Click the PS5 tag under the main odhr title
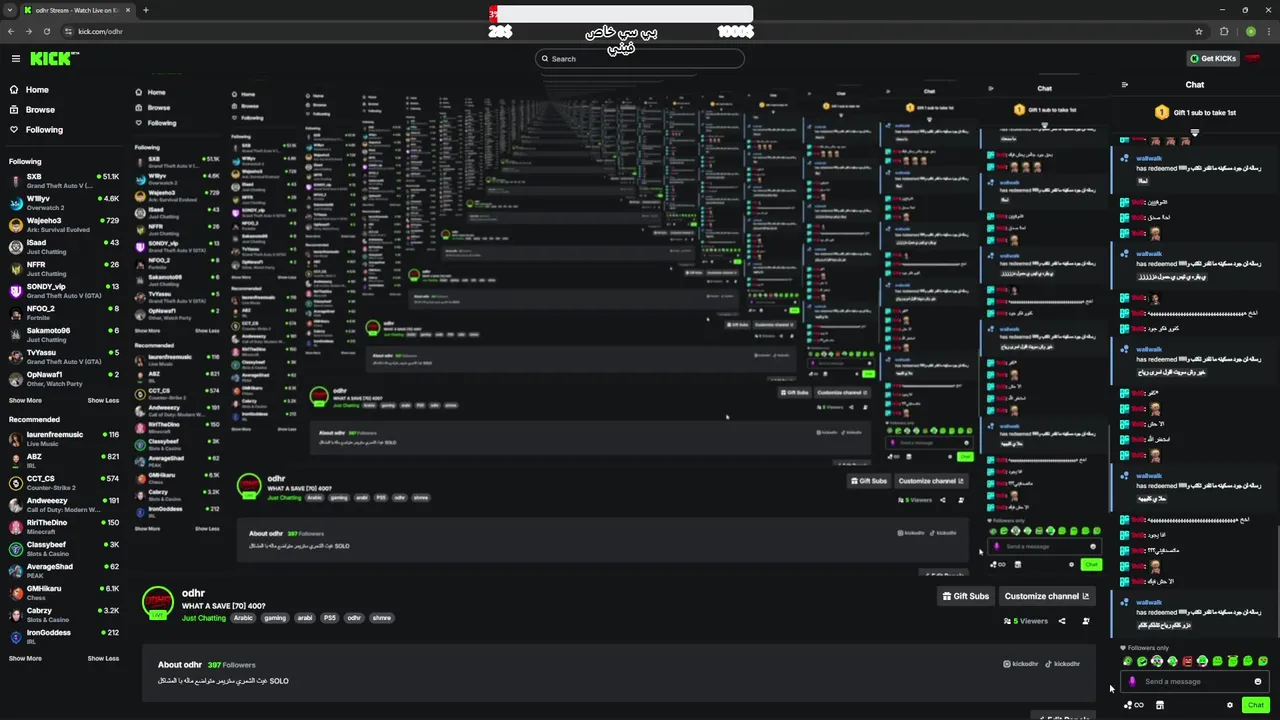Screen dimensions: 1280x720 point(330,618)
